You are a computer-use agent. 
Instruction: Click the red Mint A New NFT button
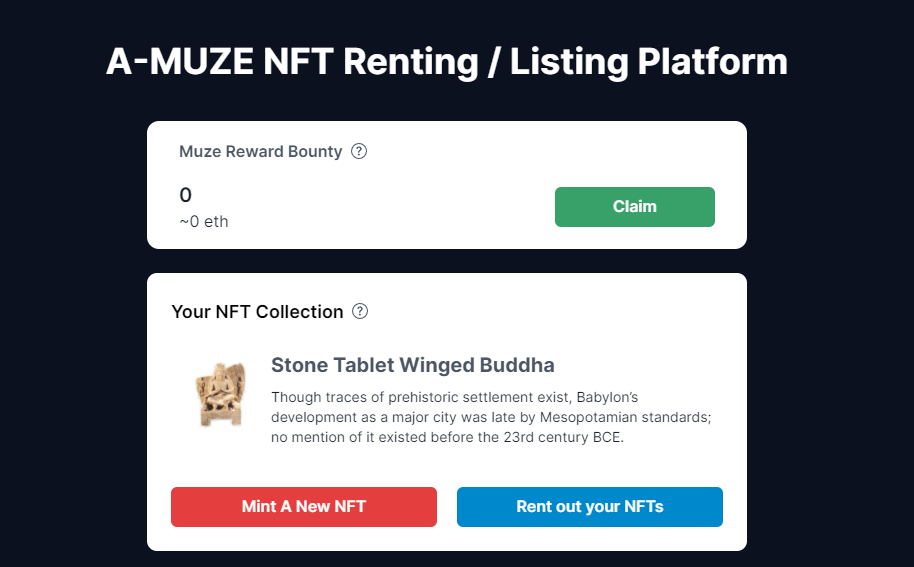pos(304,507)
